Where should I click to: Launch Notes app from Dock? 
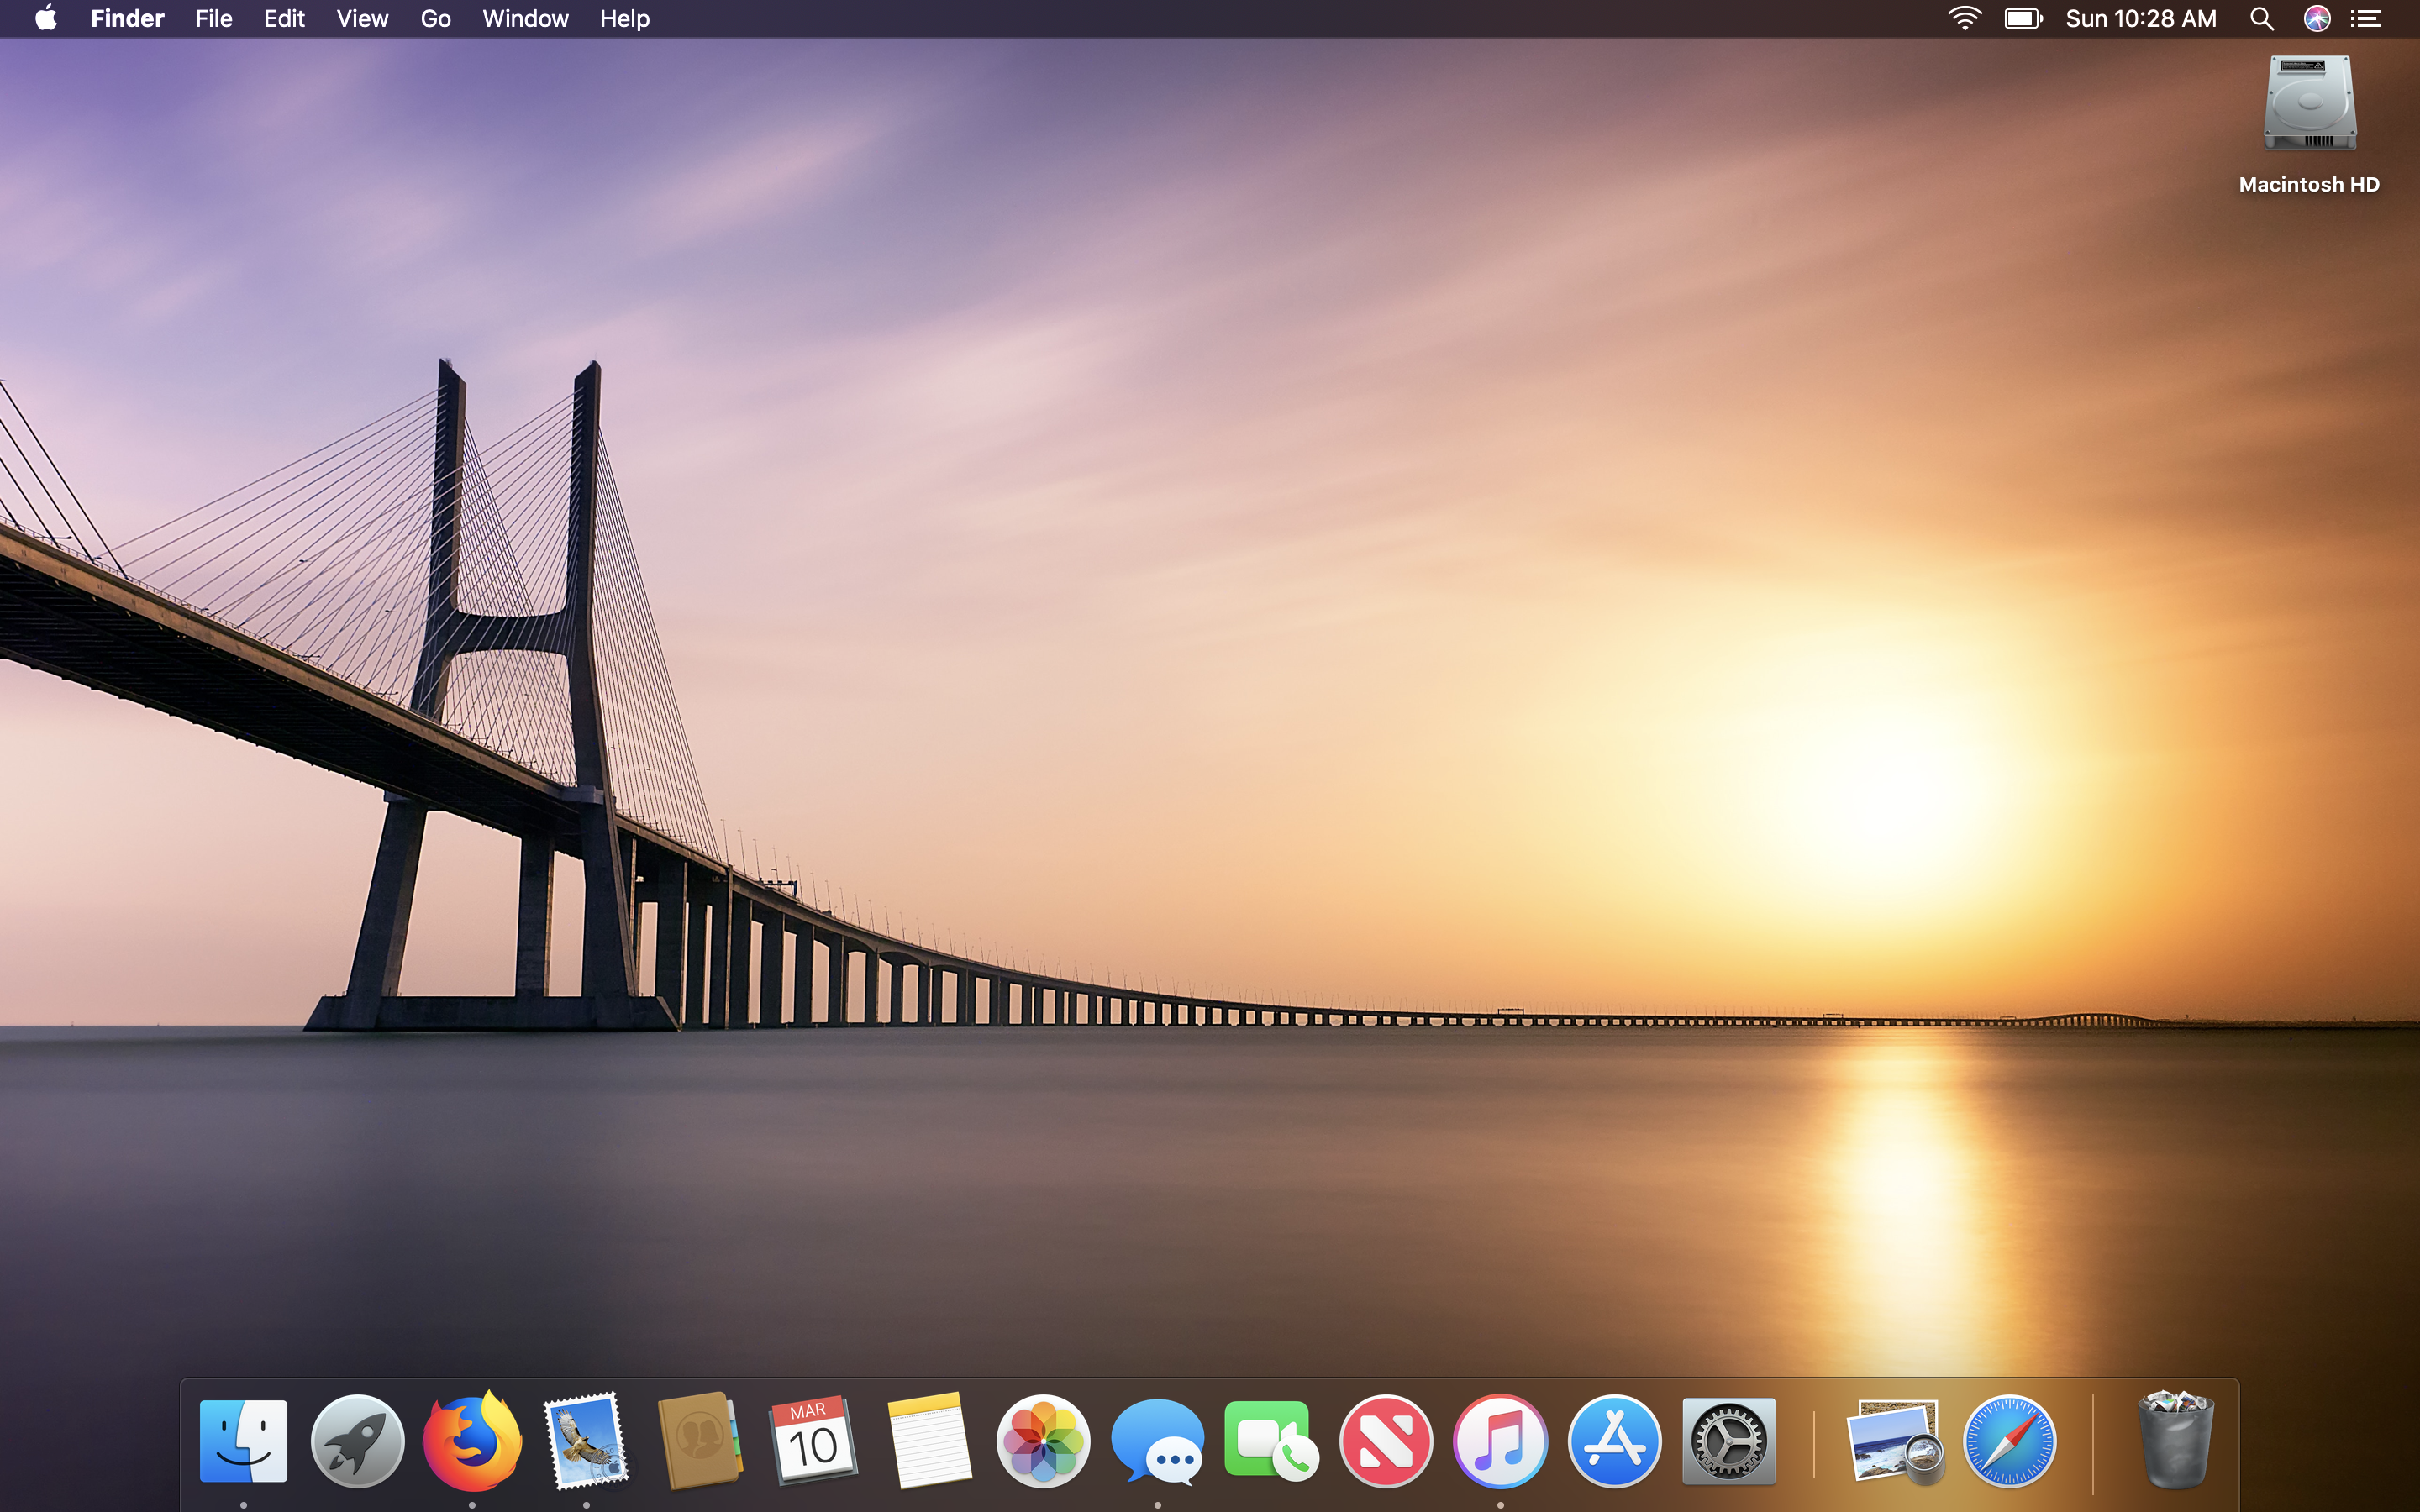[x=929, y=1441]
